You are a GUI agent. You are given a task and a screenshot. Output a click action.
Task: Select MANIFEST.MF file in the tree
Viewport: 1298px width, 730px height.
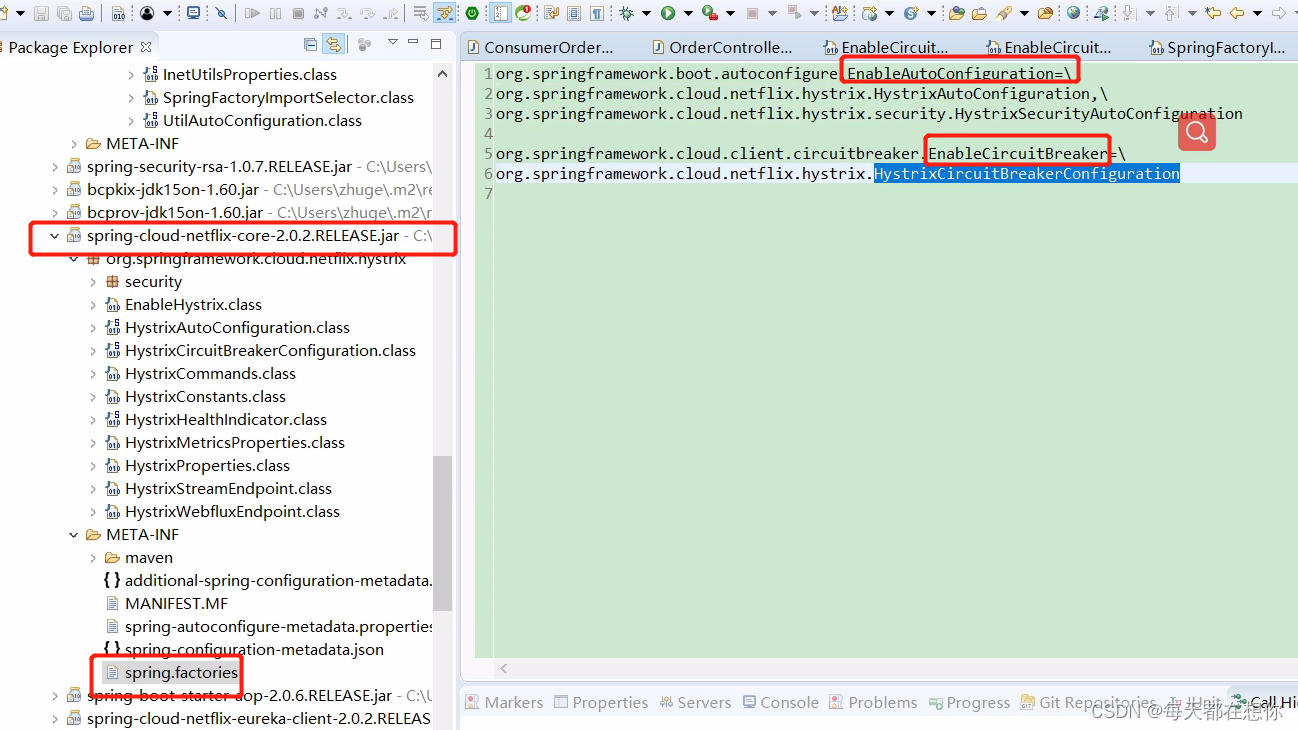176,604
